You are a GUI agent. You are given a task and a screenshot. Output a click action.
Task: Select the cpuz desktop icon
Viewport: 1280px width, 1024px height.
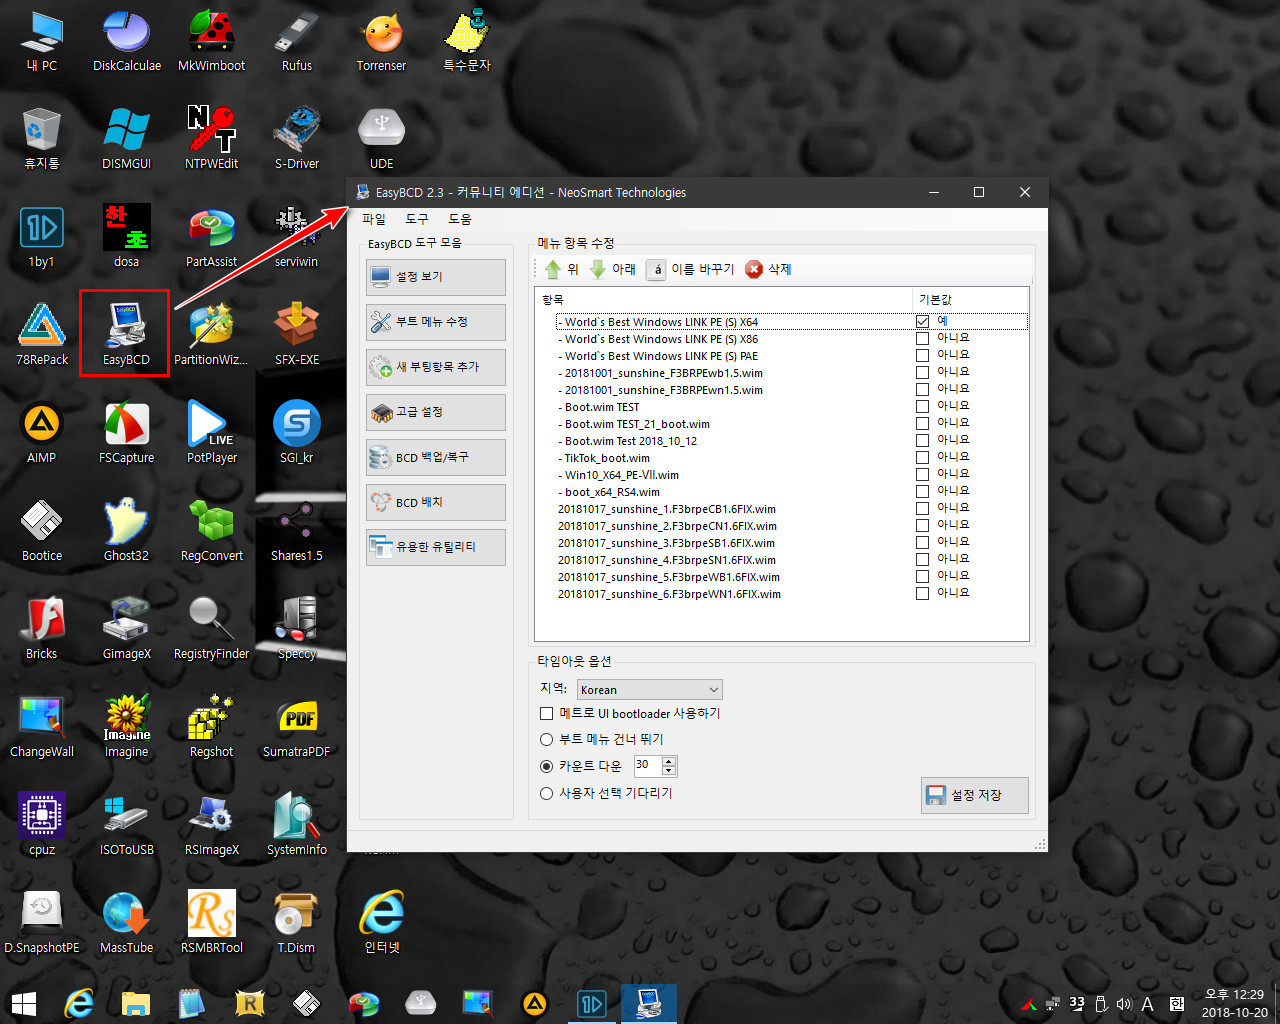41,824
